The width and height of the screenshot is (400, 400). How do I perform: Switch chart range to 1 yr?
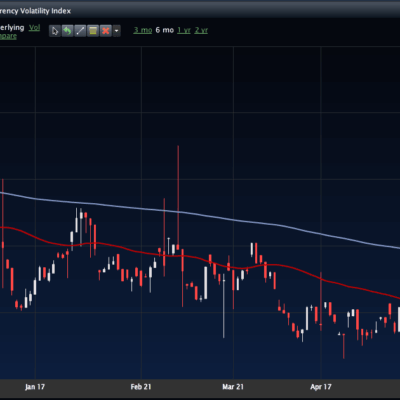click(184, 30)
